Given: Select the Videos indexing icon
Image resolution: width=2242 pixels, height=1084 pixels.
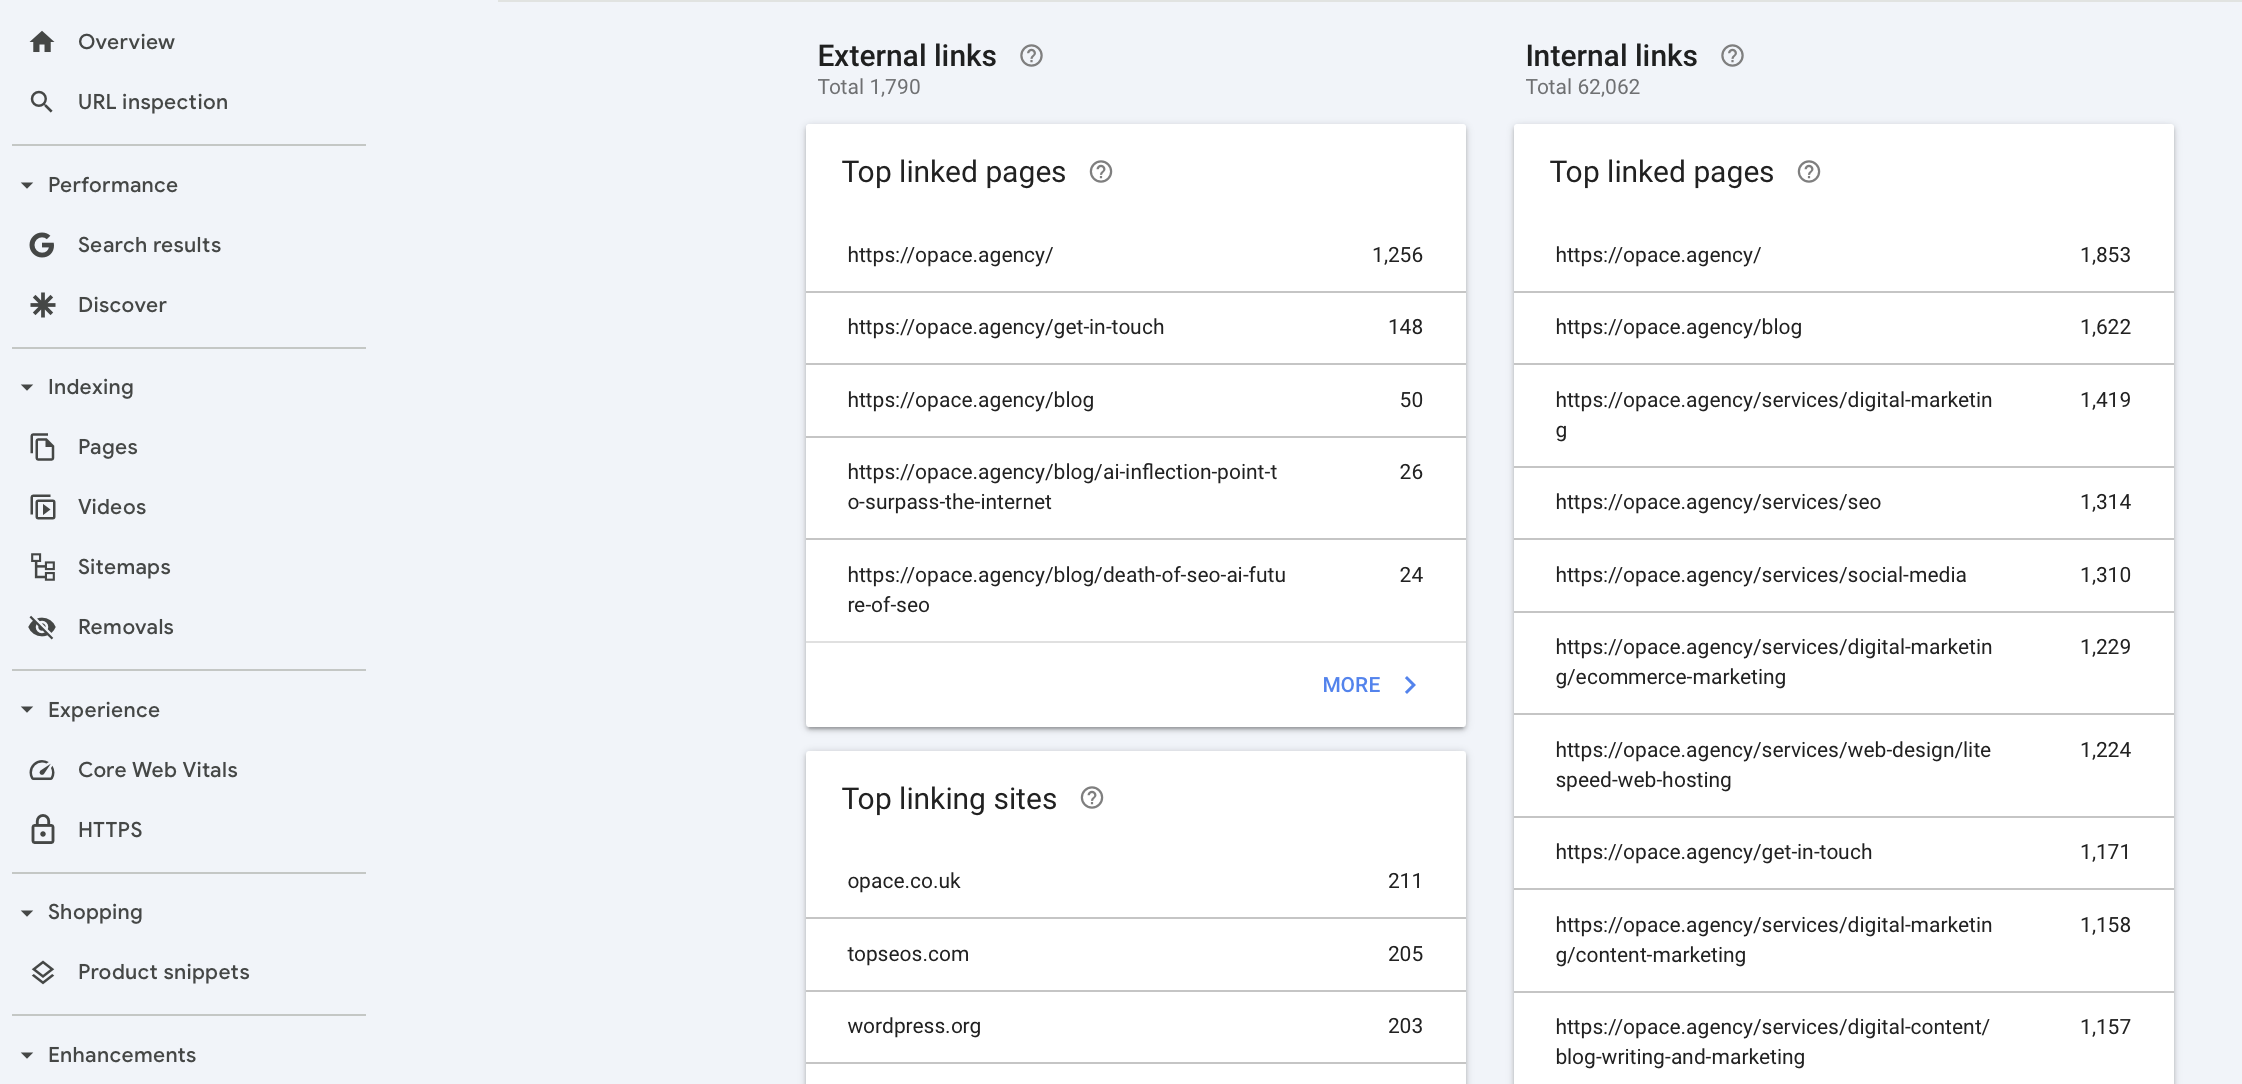Looking at the screenshot, I should [x=41, y=506].
